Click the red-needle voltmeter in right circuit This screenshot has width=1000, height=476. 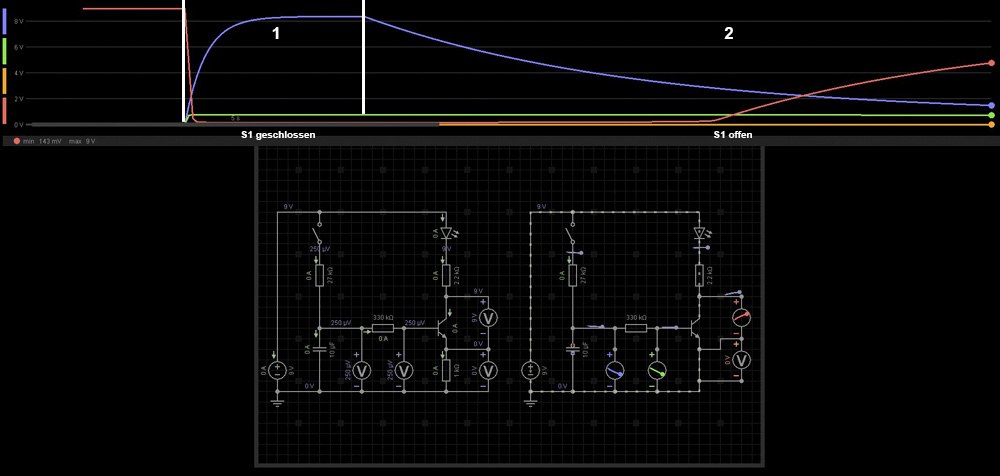pyautogui.click(x=741, y=317)
